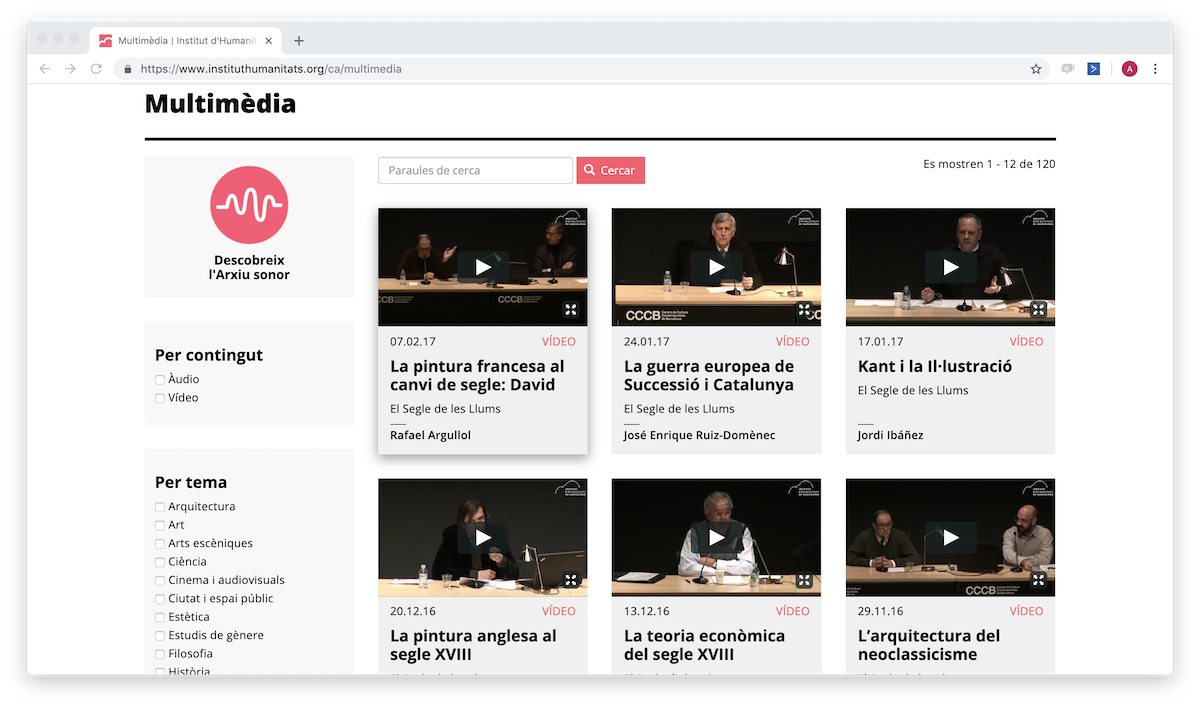Select Cinema i audiovisuals theme filter

tap(160, 581)
